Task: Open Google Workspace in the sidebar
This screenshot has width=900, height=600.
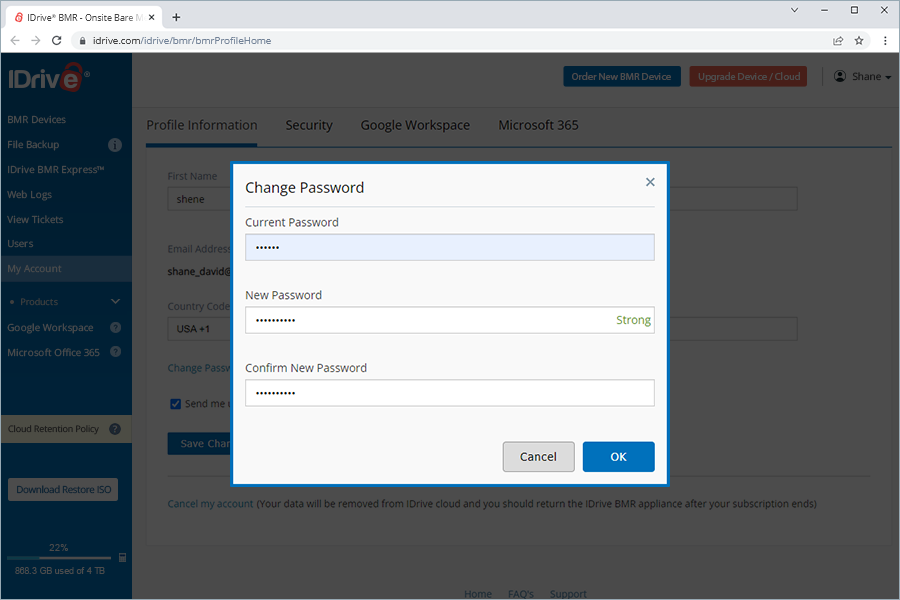Action: tap(50, 327)
